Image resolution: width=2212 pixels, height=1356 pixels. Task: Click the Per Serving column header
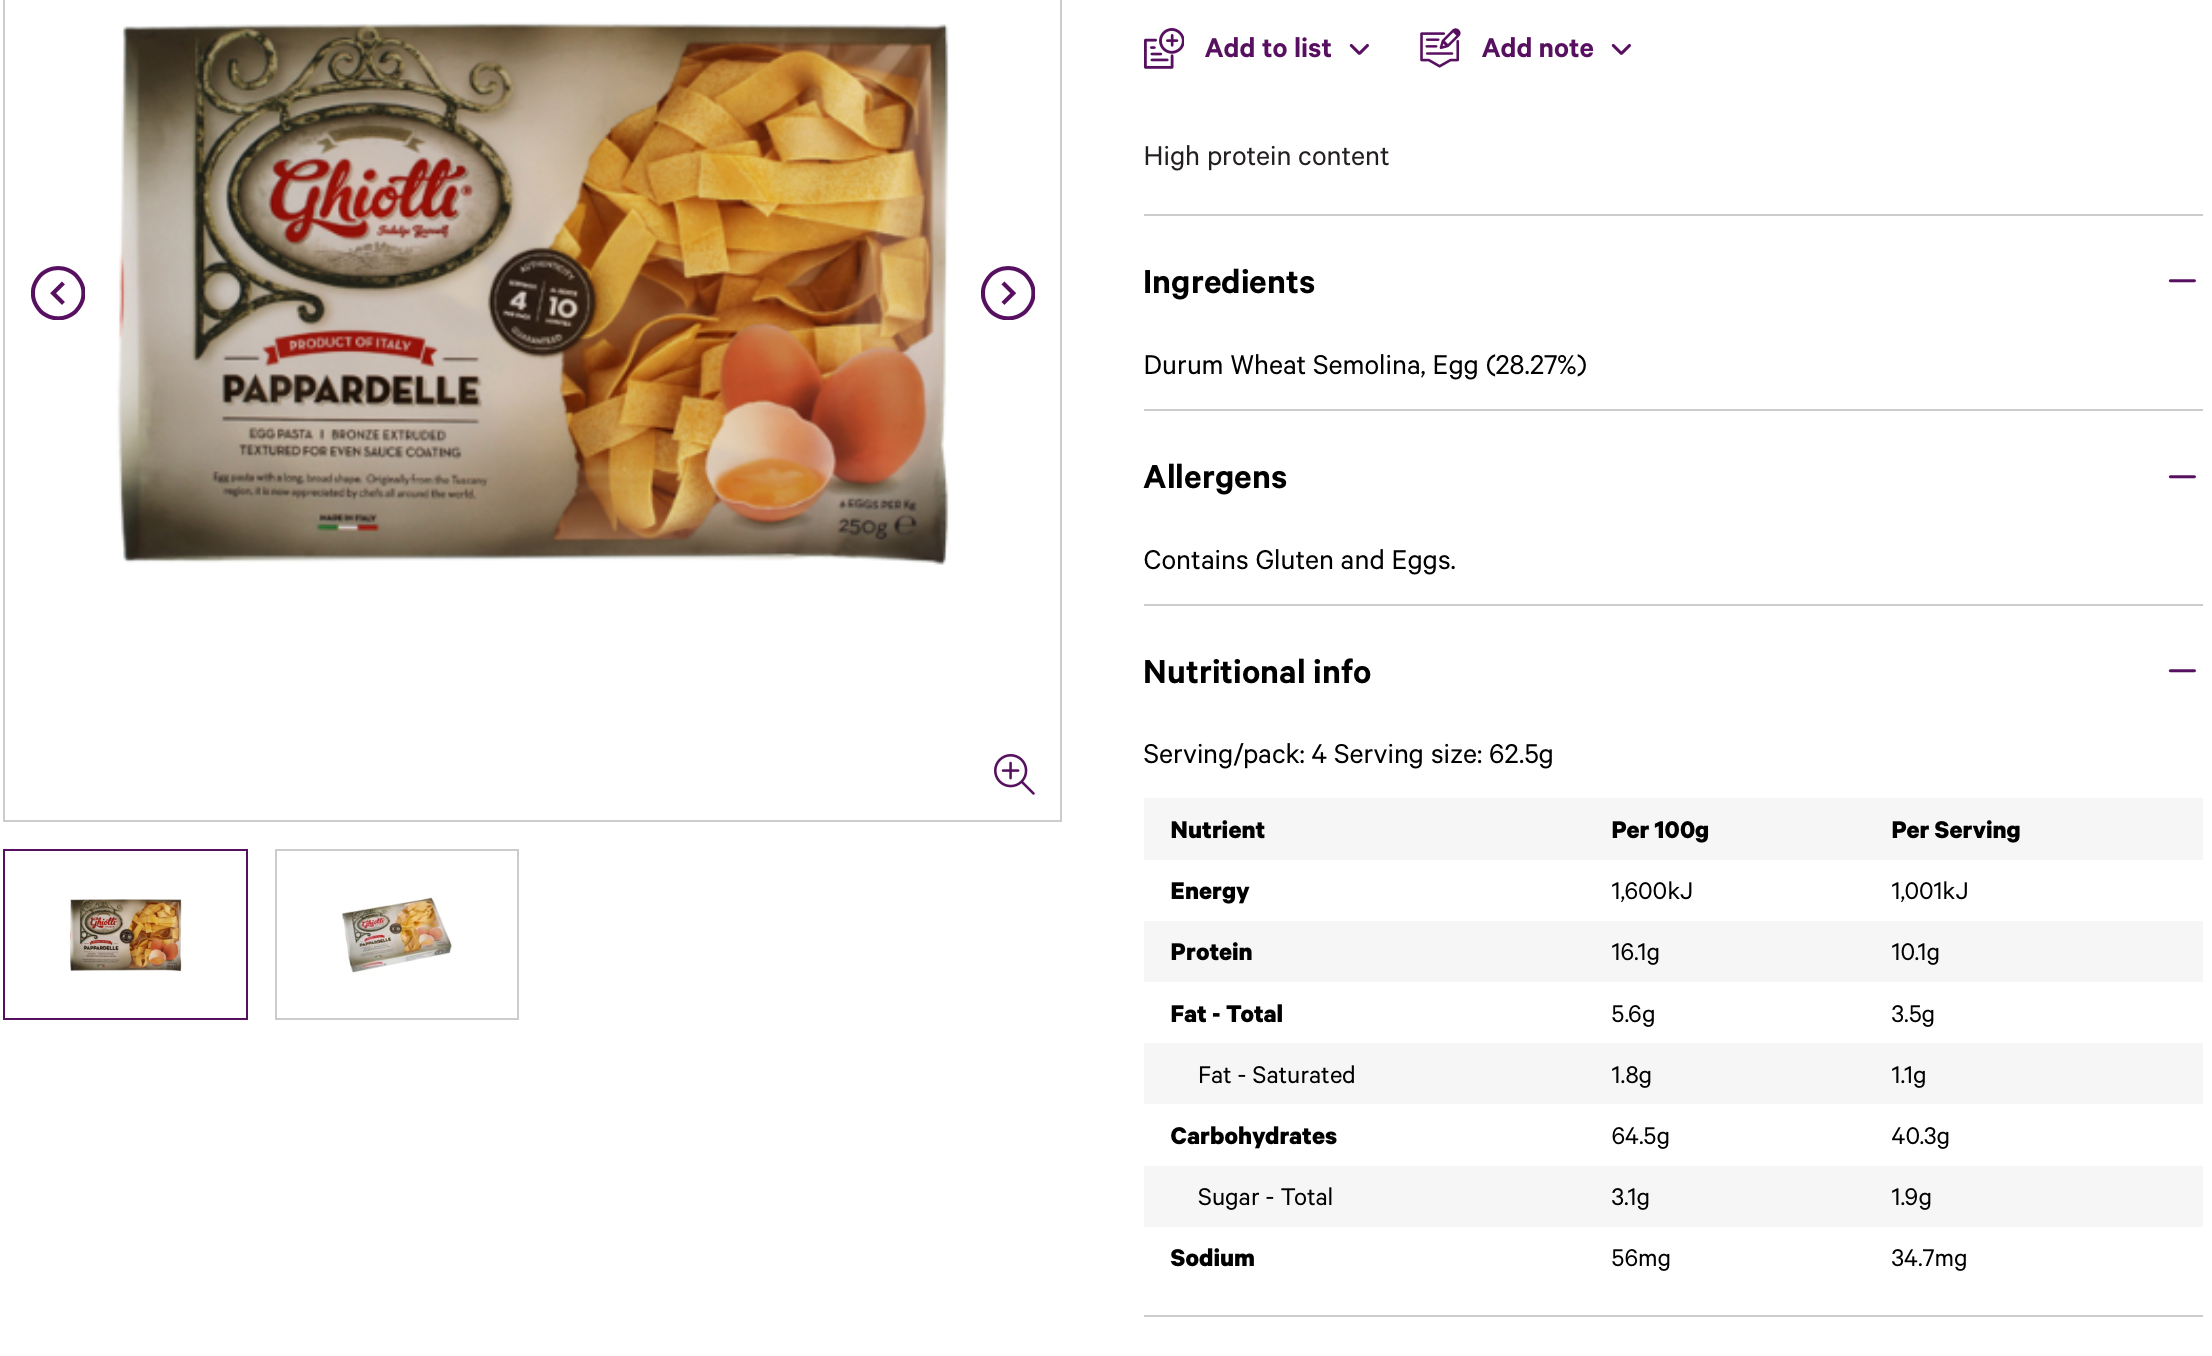point(1955,830)
